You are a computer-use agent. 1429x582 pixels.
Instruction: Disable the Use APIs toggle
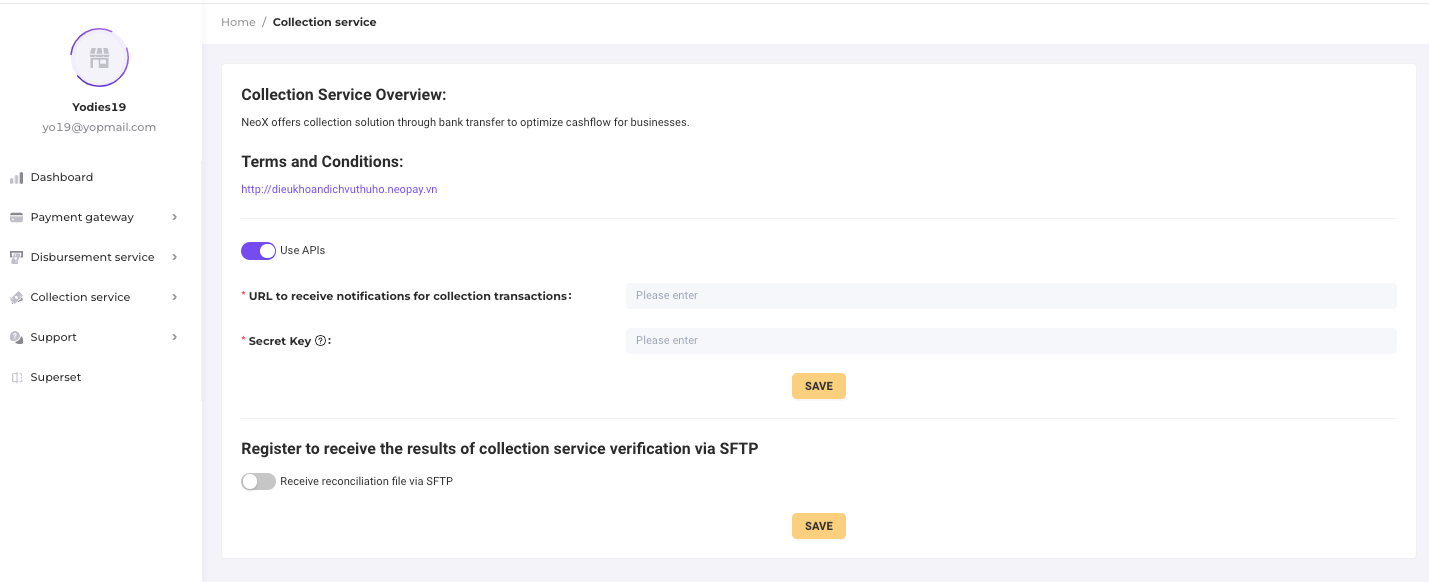pos(258,251)
